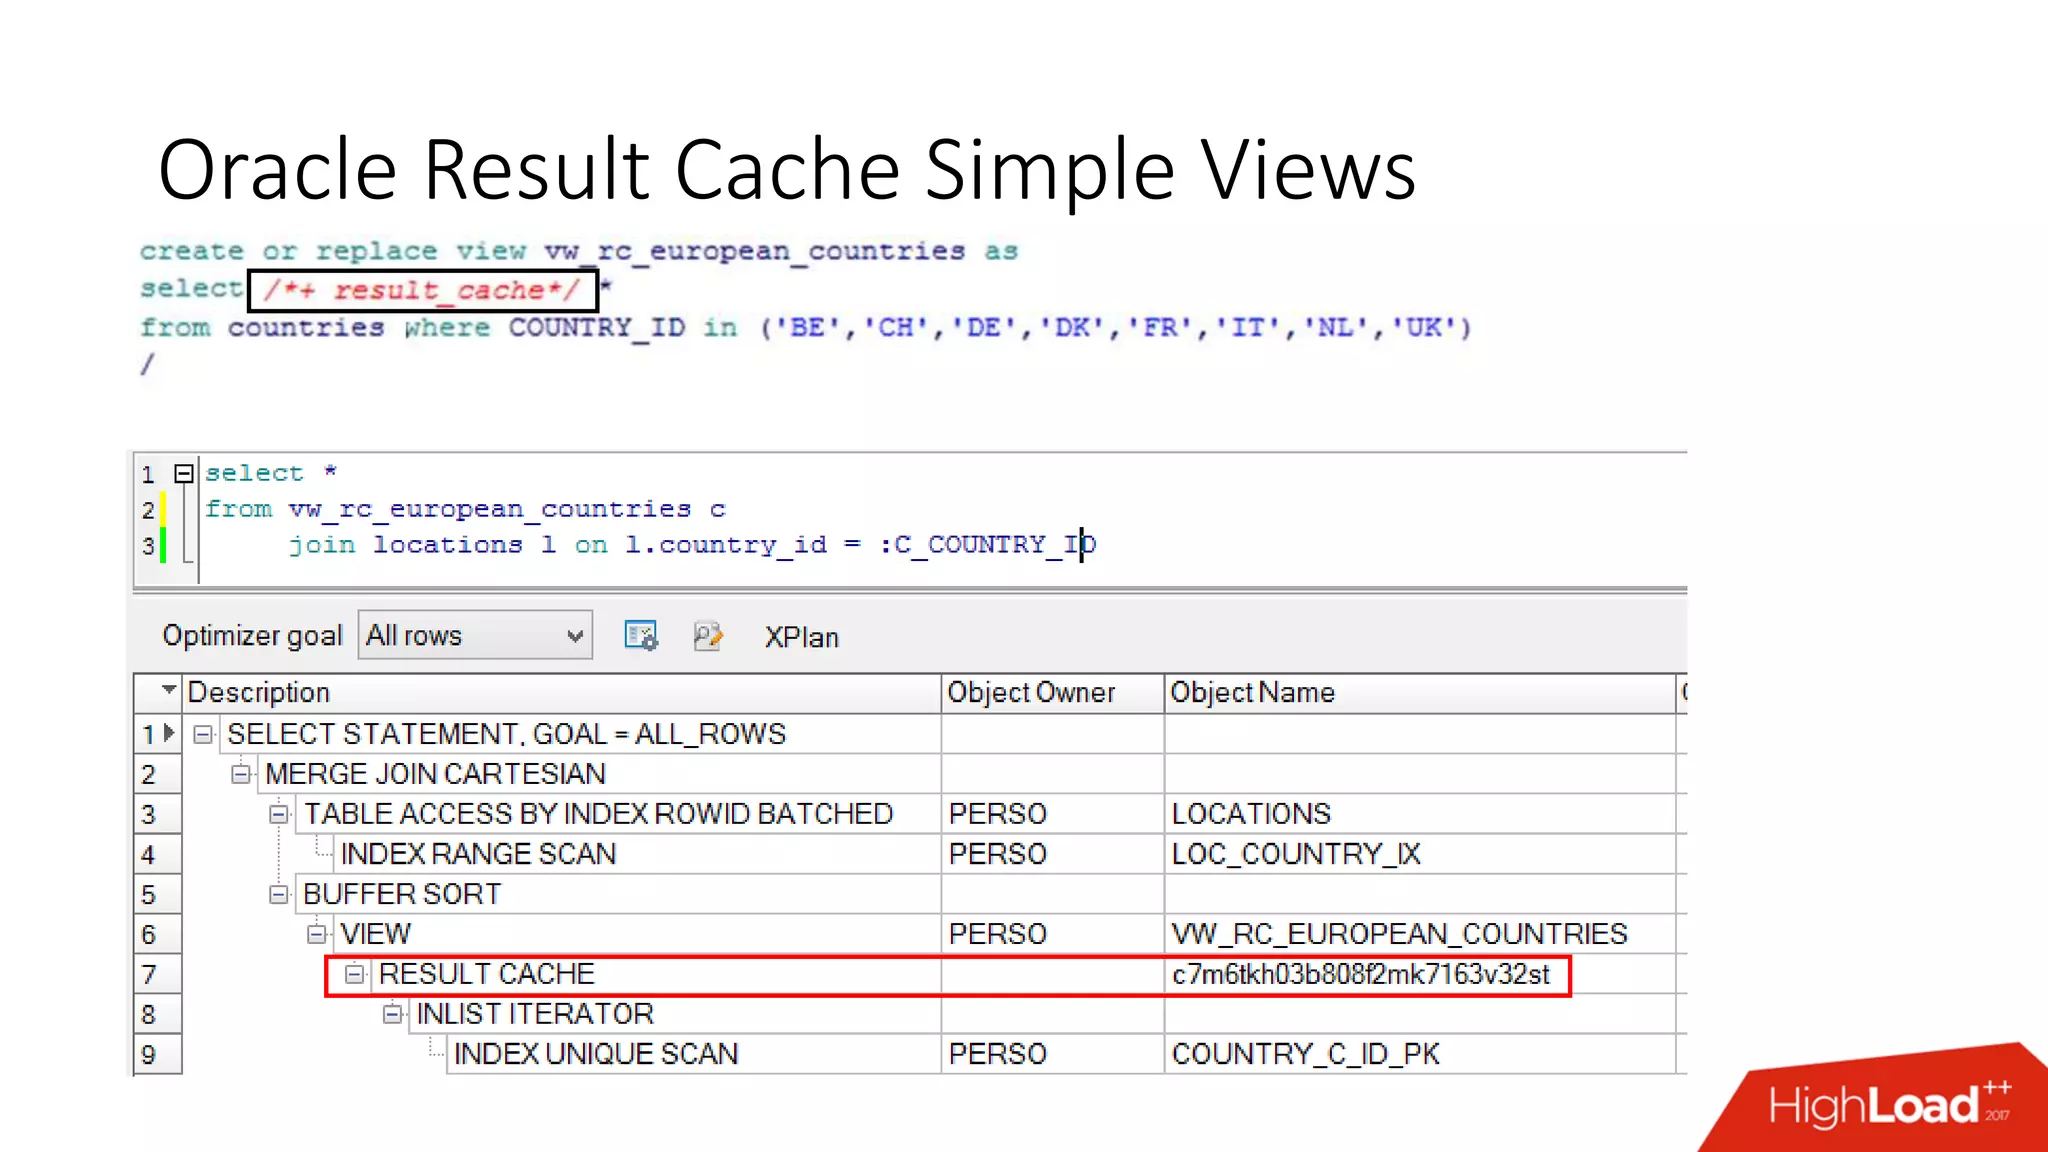Open the Optimizer goal 'All rows' dropdown

[475, 635]
